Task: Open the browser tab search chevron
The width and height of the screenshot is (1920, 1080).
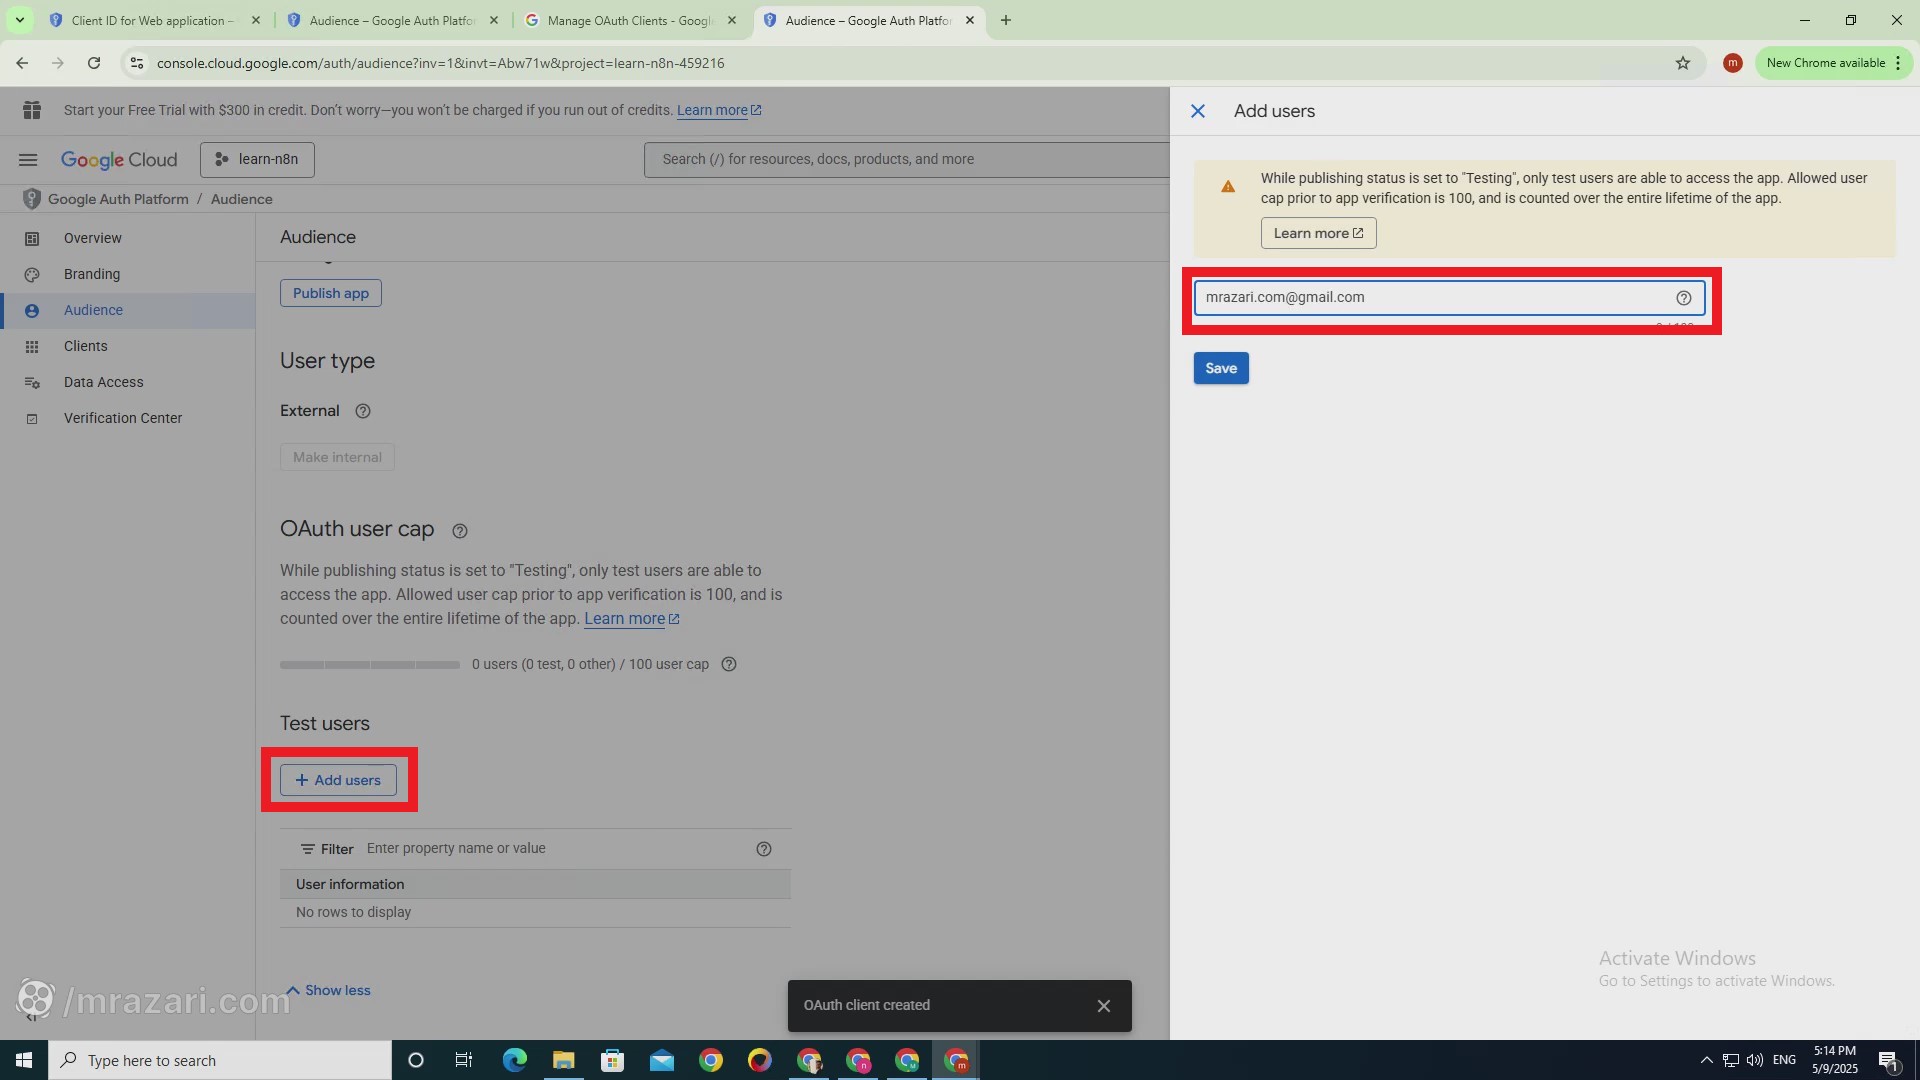Action: point(19,20)
